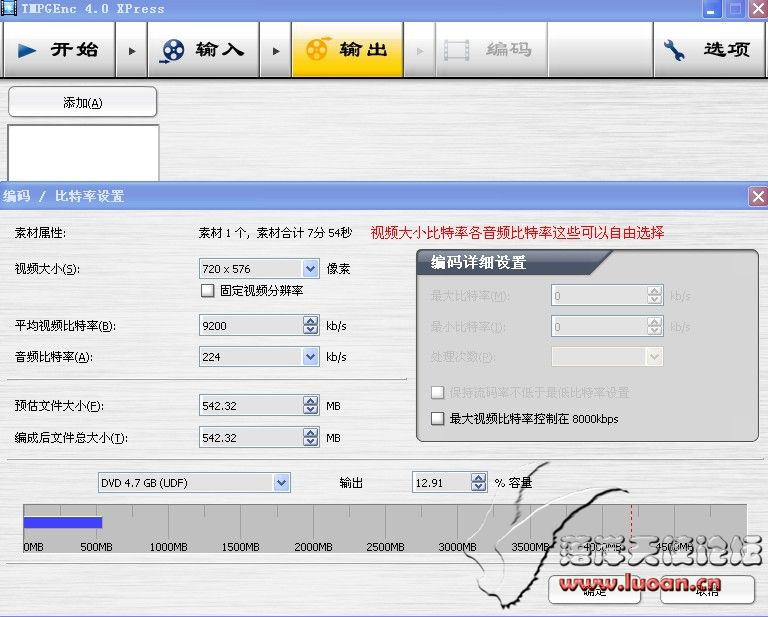Open 选项 (Options) with wrench icon
Screen dimensions: 768x617
709,50
